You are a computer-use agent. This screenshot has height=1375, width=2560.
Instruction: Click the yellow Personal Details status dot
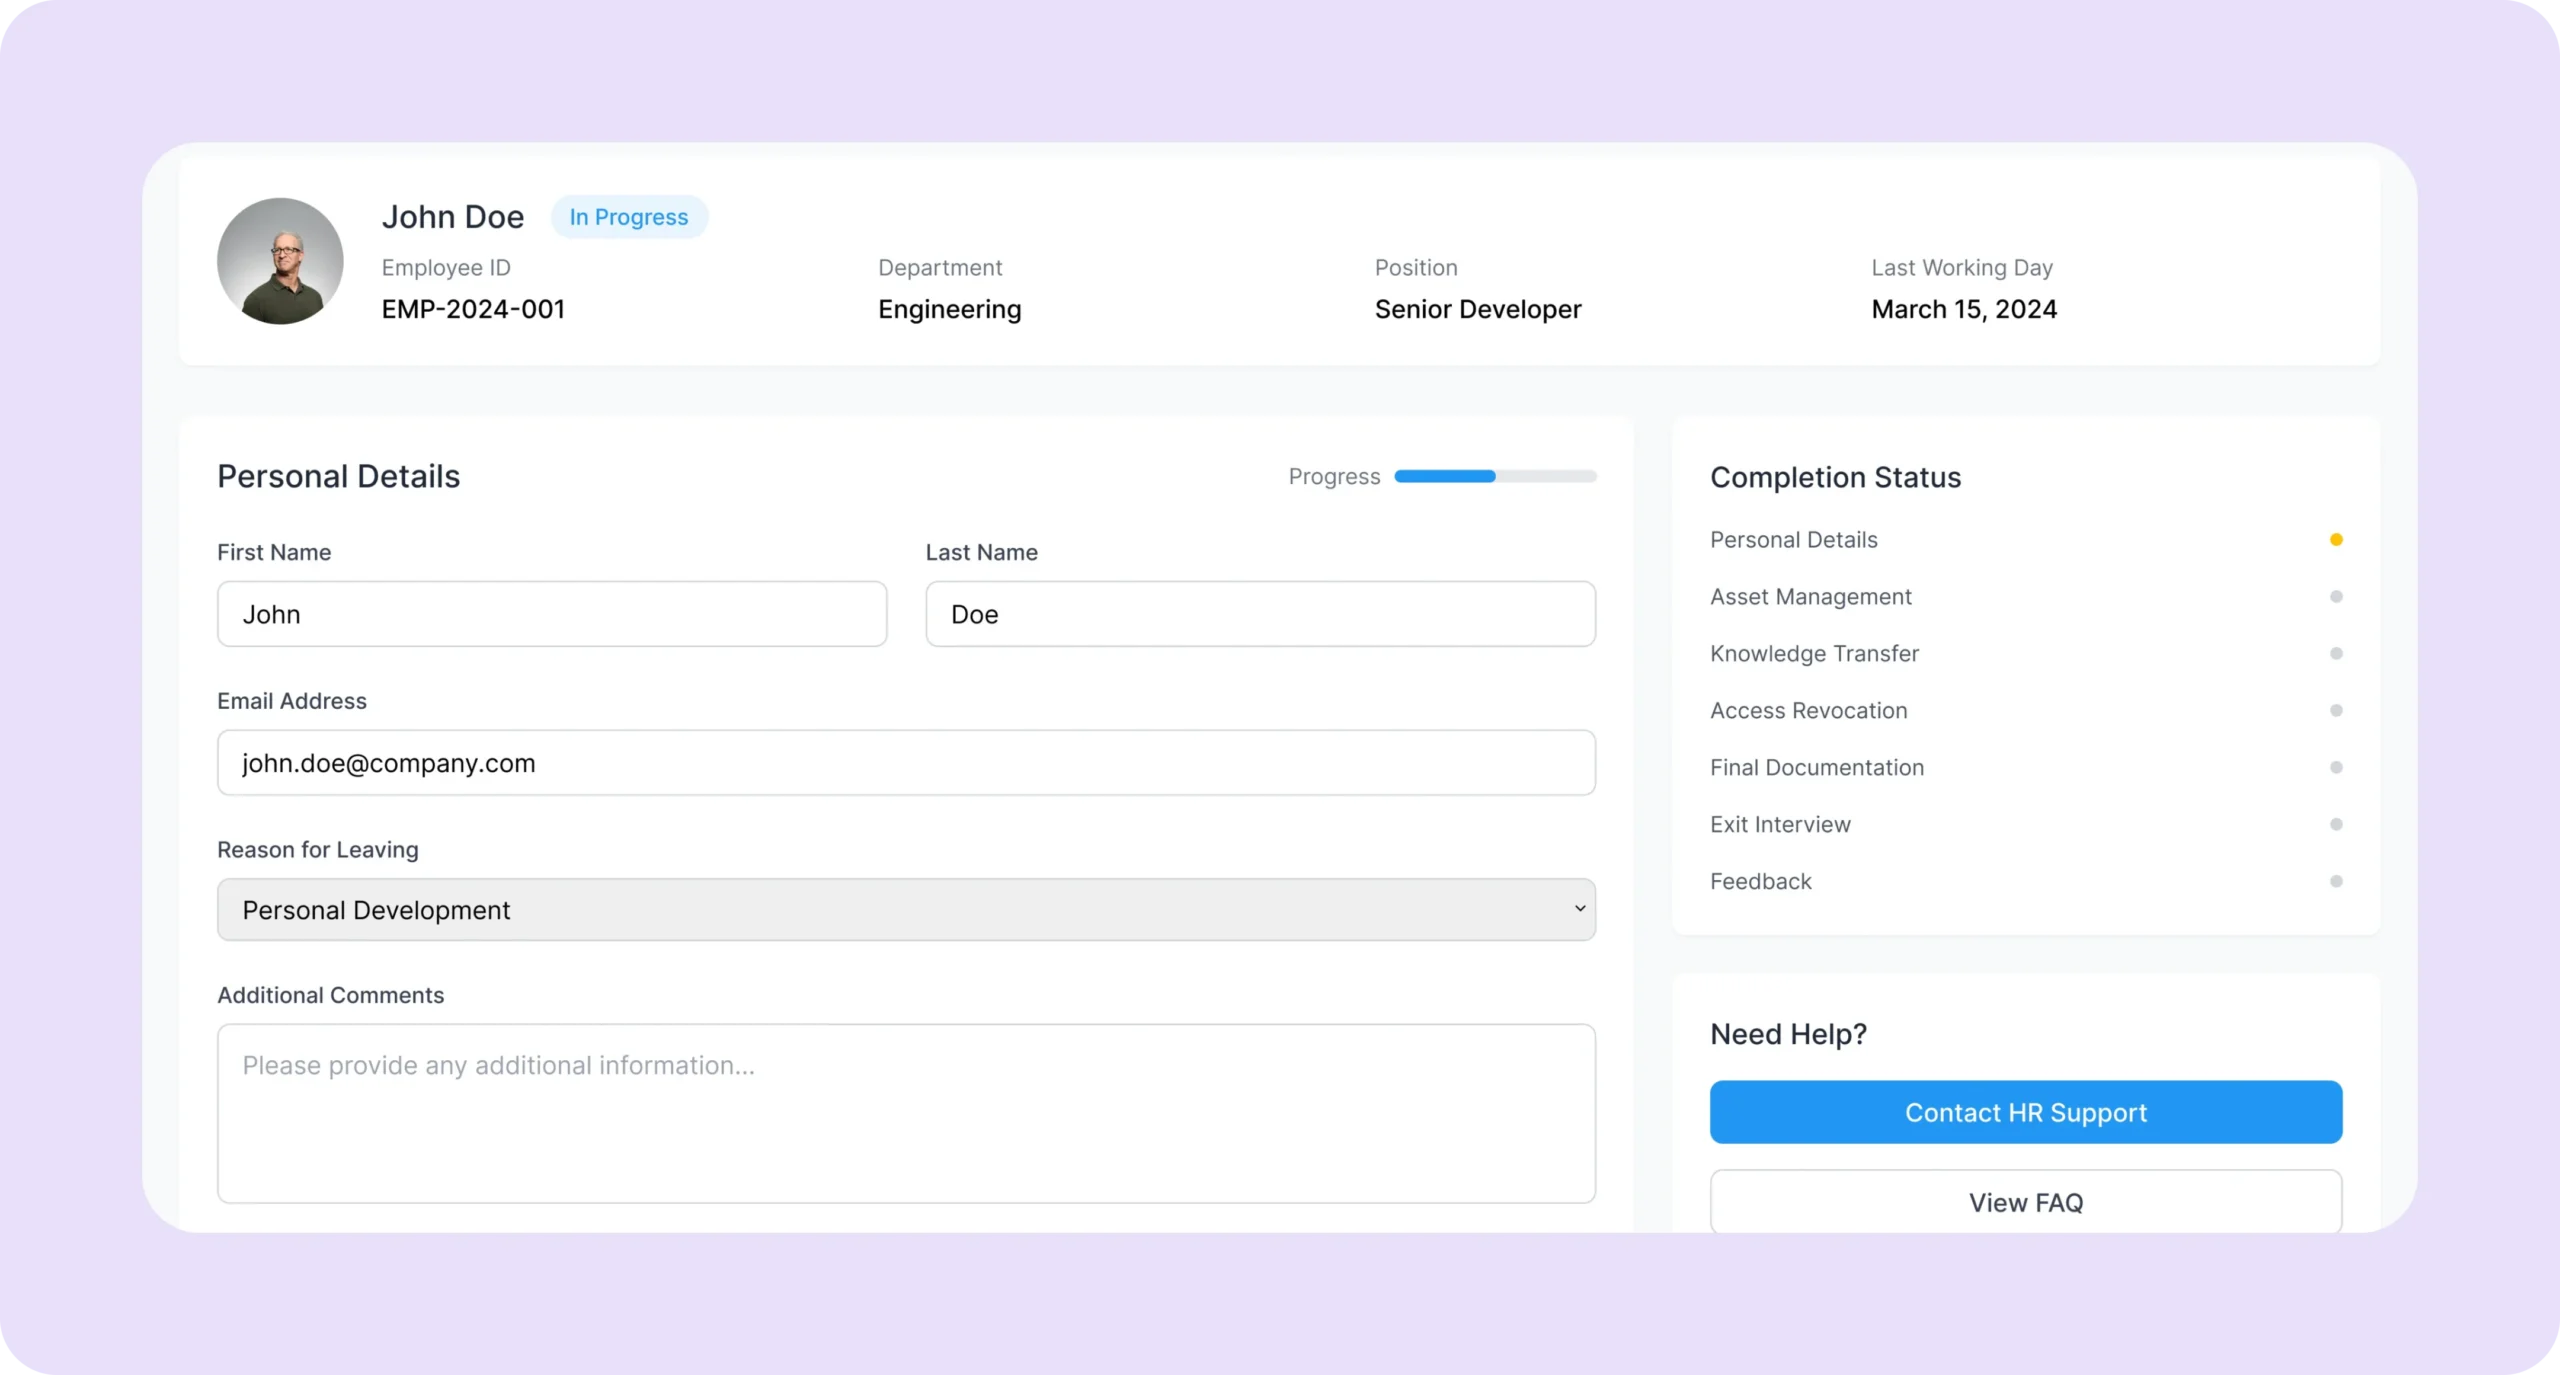tap(2335, 540)
